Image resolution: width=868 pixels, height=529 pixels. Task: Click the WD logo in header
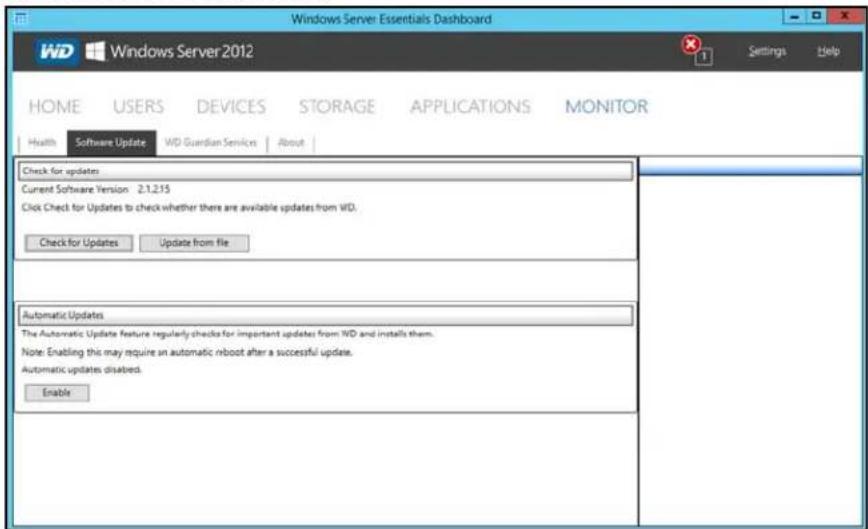tap(56, 52)
